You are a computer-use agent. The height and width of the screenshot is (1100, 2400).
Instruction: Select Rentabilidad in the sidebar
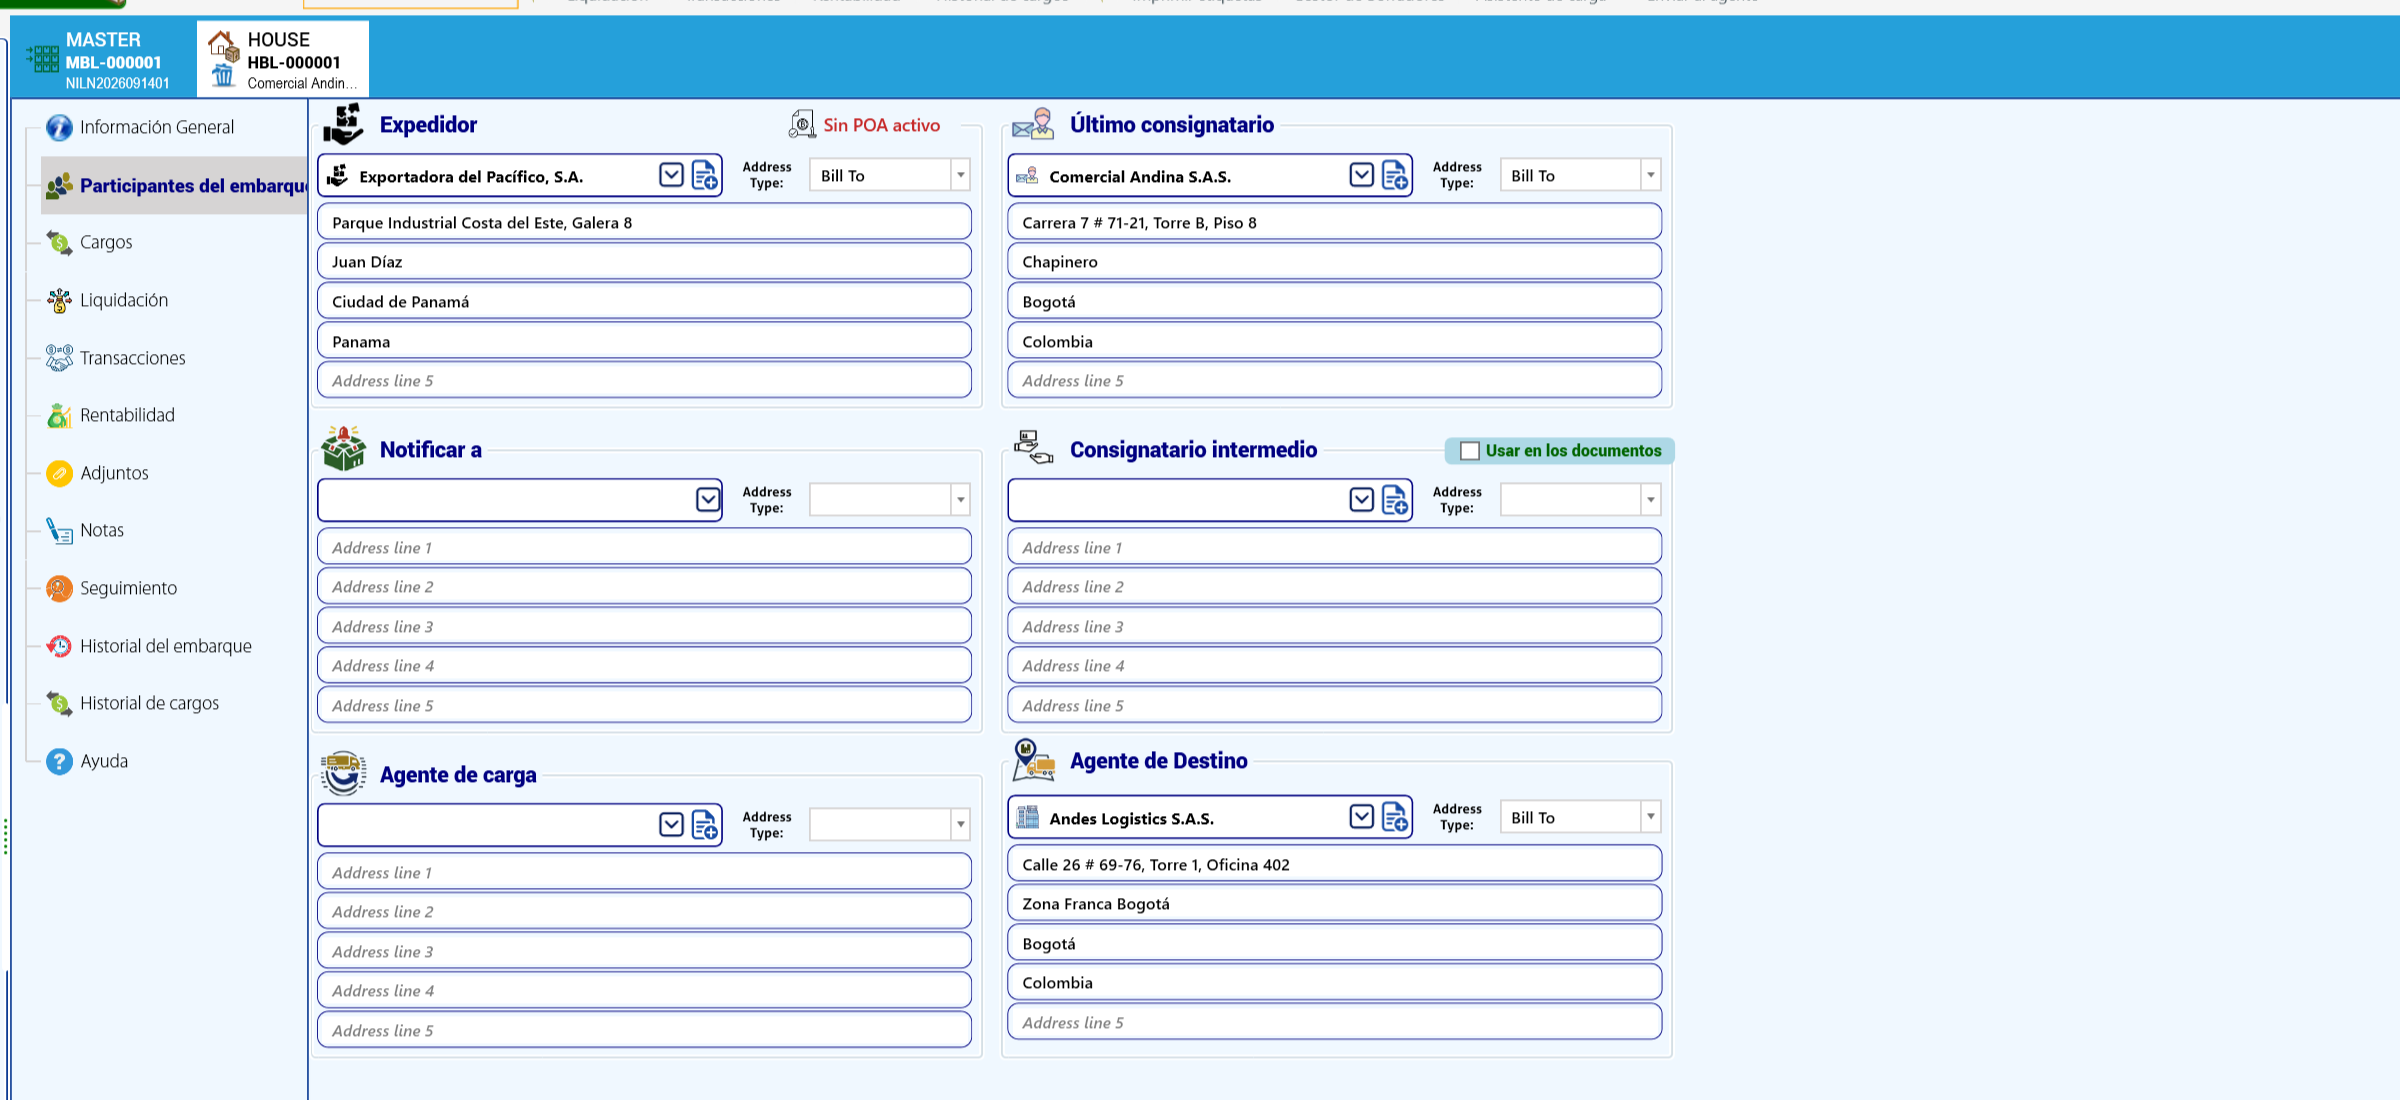127,415
